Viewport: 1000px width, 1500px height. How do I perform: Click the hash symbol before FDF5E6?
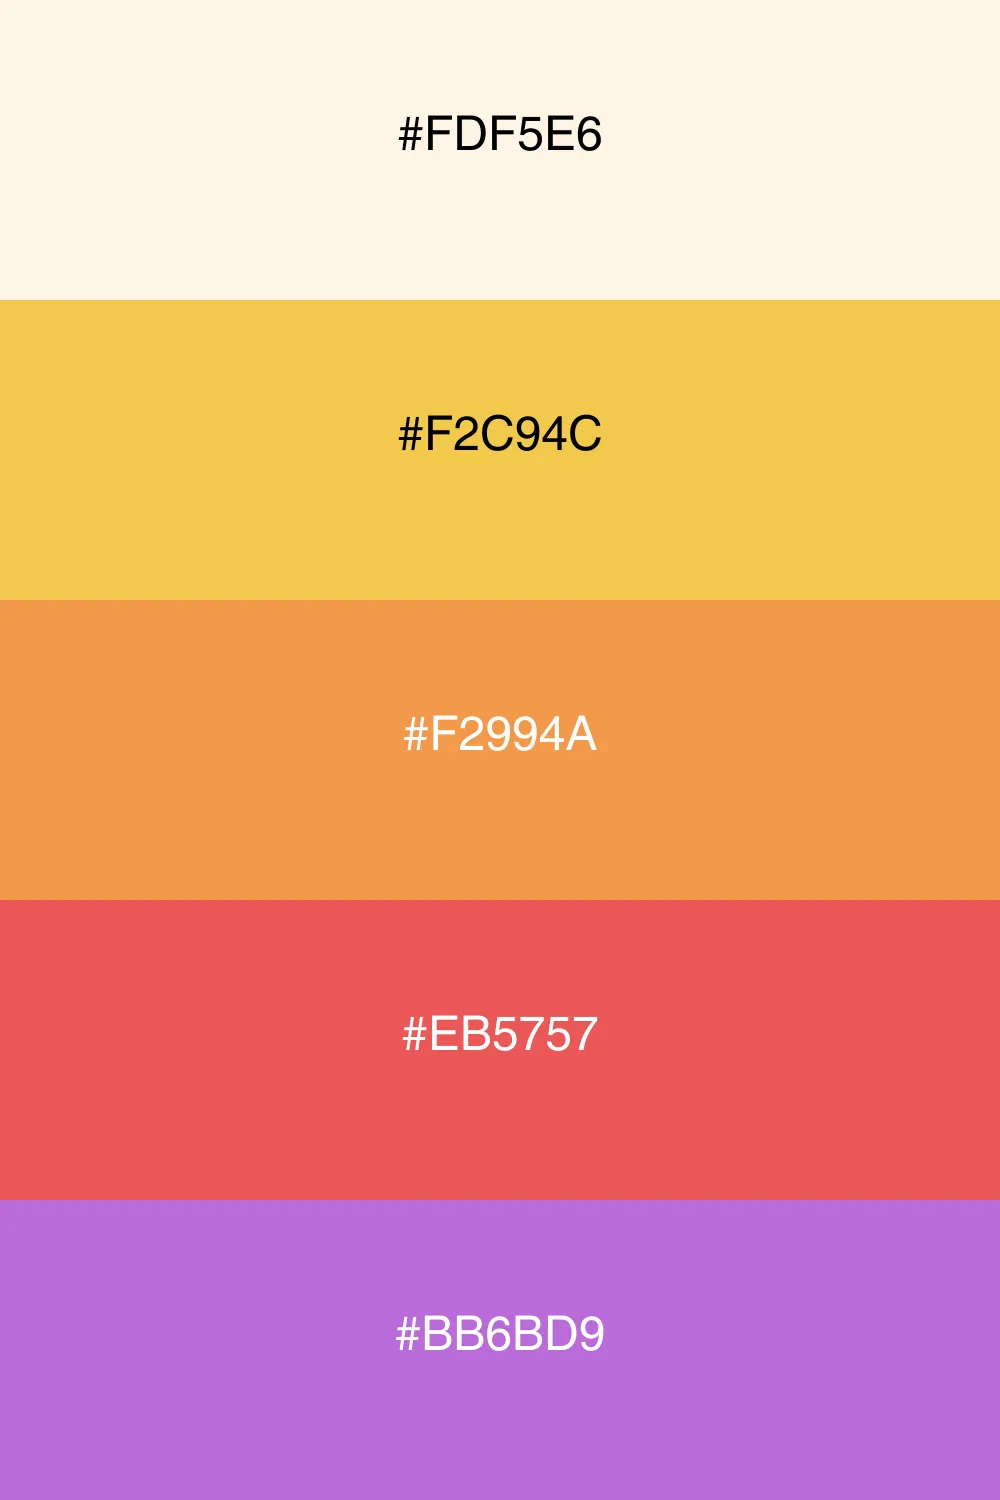[410, 134]
